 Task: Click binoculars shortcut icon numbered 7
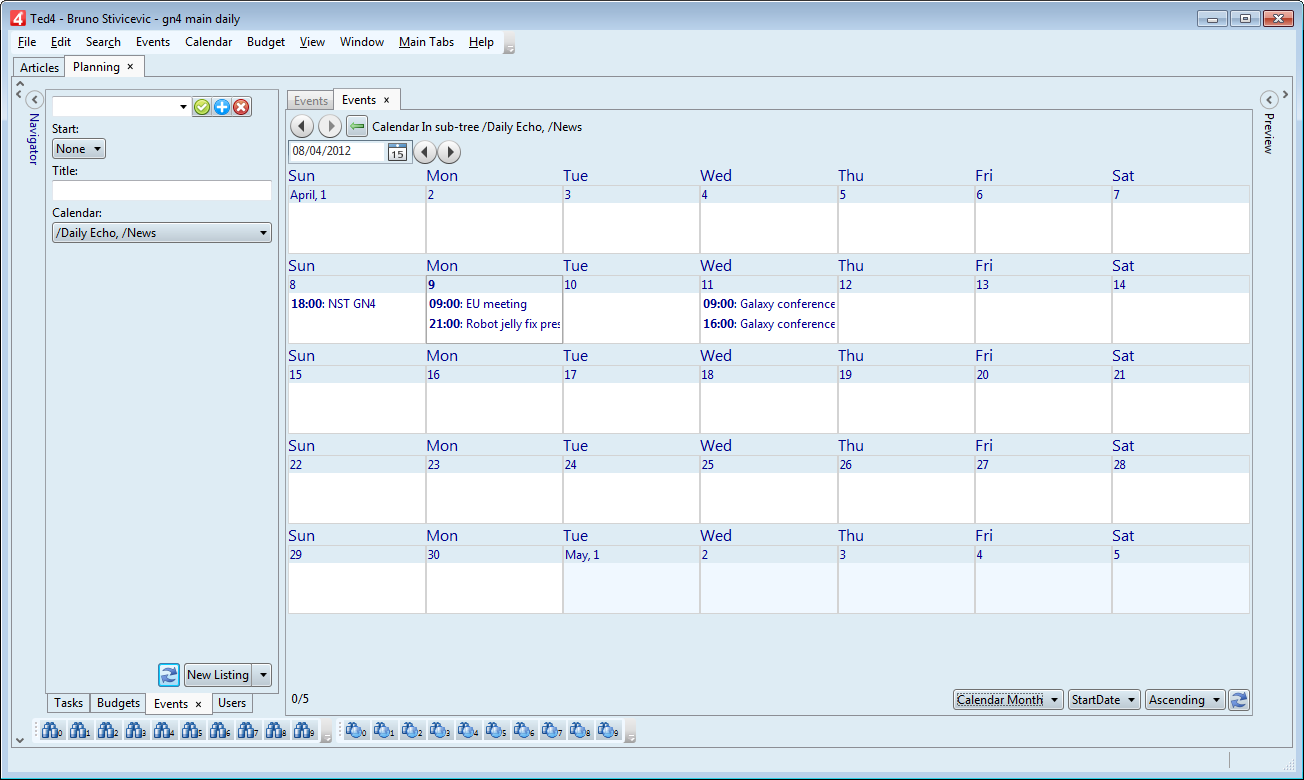coord(247,732)
